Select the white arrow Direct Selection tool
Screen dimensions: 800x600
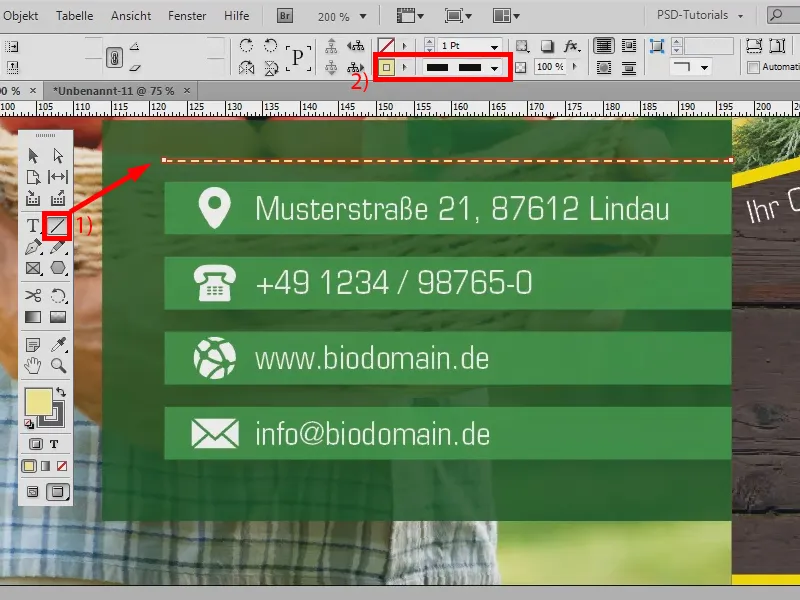(x=58, y=155)
